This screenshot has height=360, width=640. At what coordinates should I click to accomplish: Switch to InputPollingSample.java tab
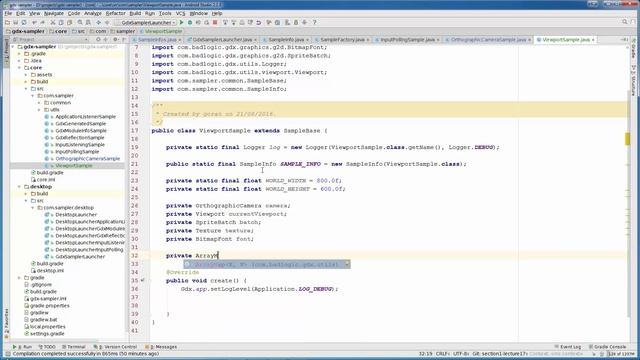[x=407, y=40]
